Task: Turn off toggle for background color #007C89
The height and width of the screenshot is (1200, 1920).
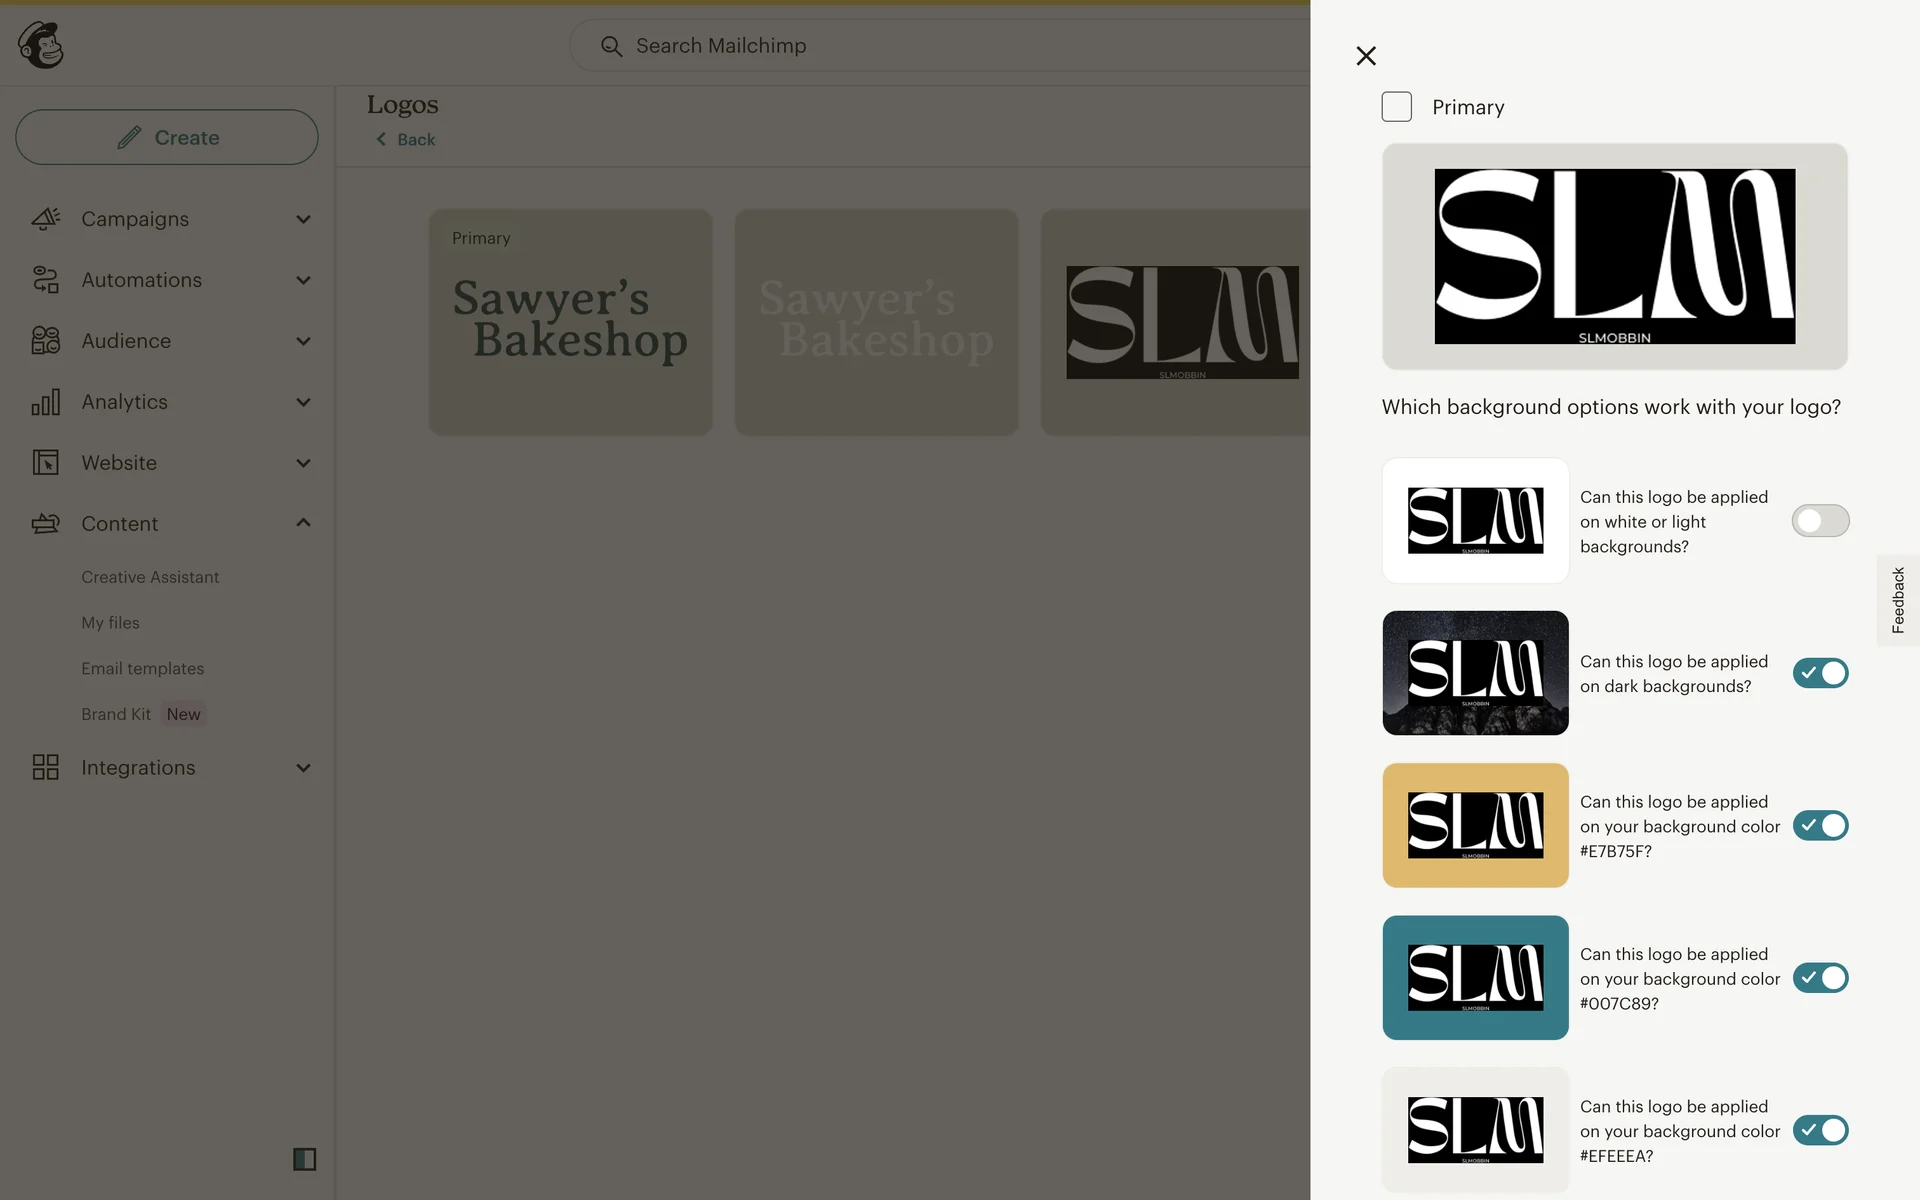Action: pos(1820,978)
